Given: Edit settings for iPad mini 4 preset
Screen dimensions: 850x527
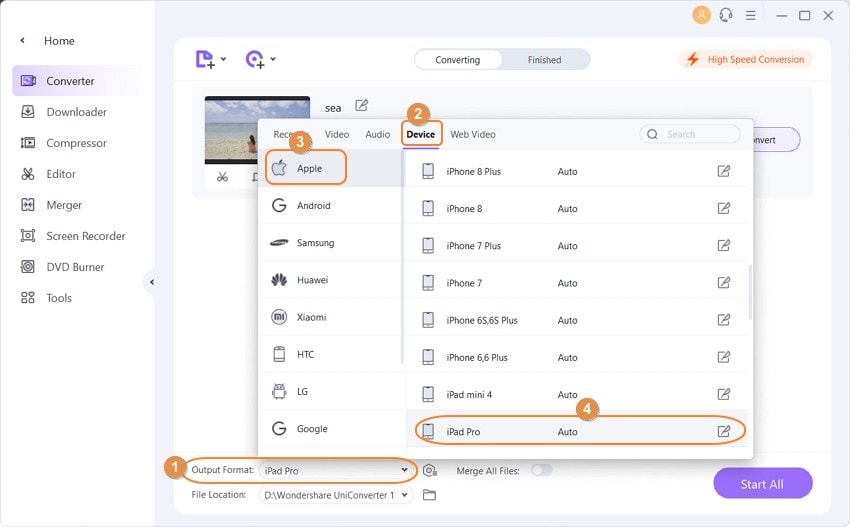Looking at the screenshot, I should (x=724, y=394).
